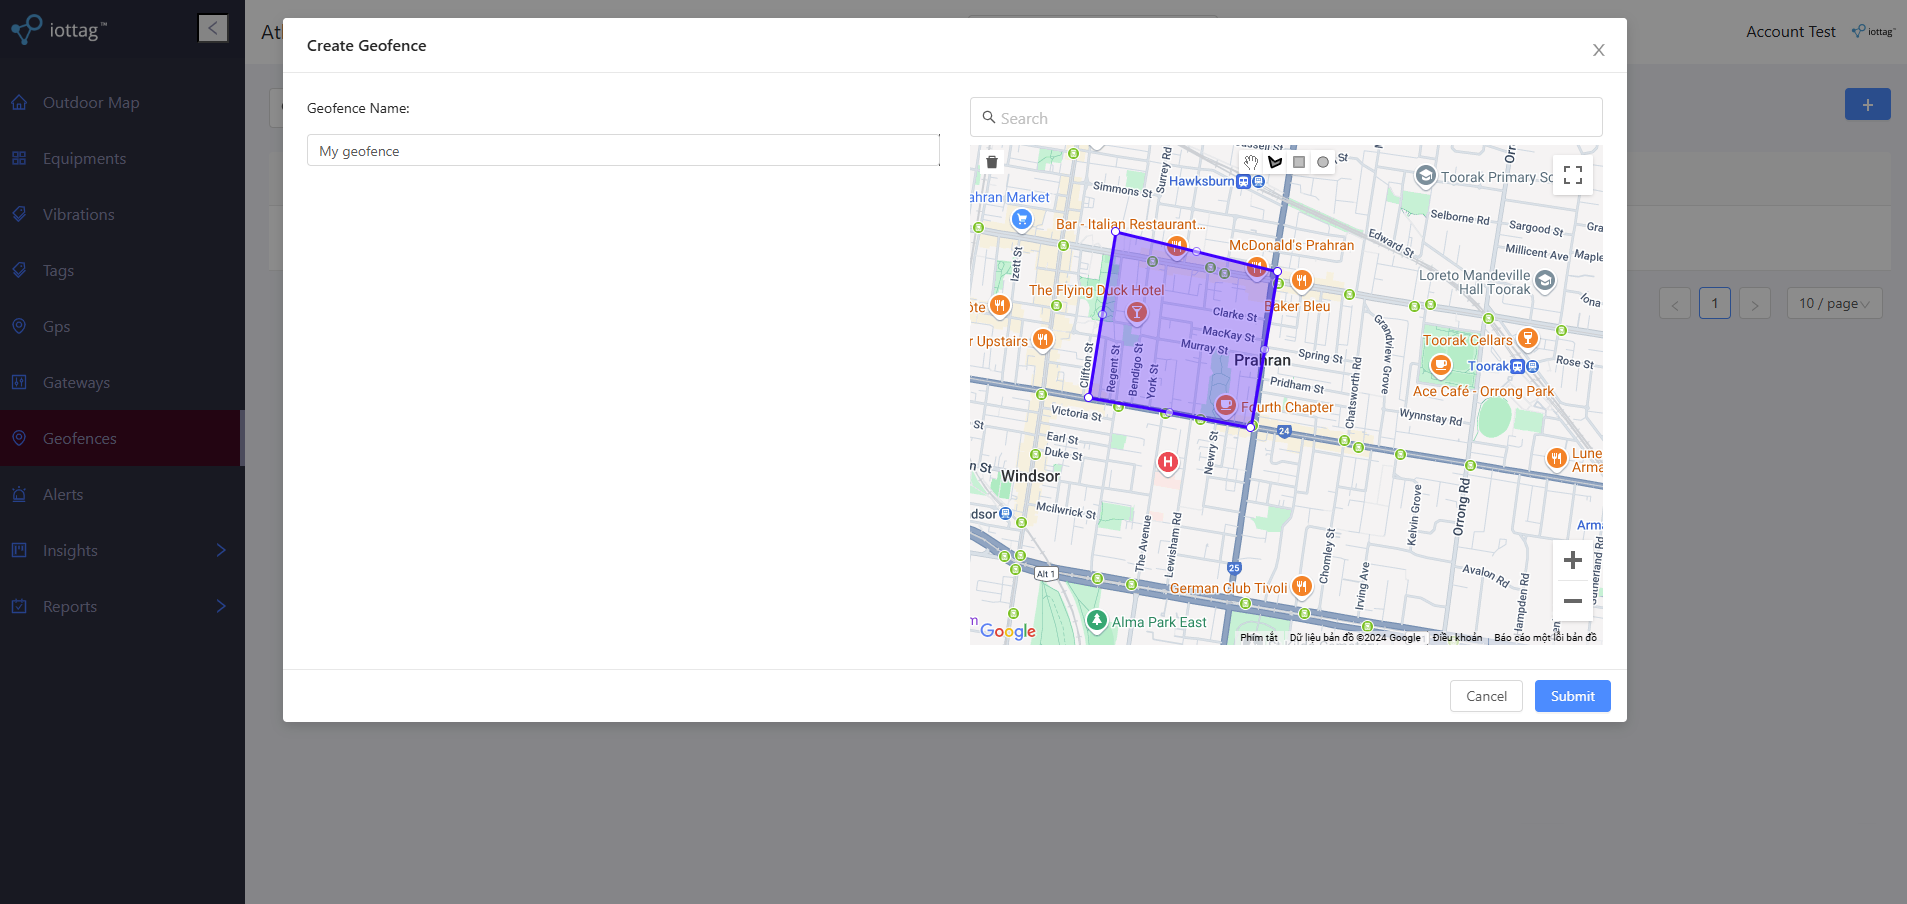
Task: Click the Submit button
Action: coord(1572,696)
